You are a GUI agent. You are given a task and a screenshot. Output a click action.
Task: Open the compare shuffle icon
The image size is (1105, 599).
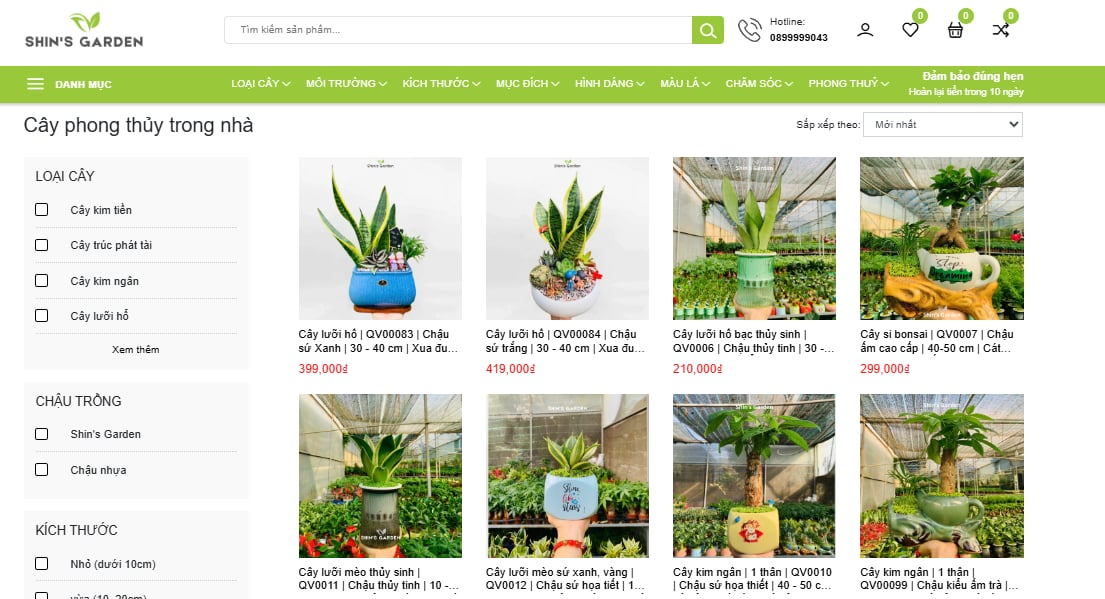click(1001, 30)
